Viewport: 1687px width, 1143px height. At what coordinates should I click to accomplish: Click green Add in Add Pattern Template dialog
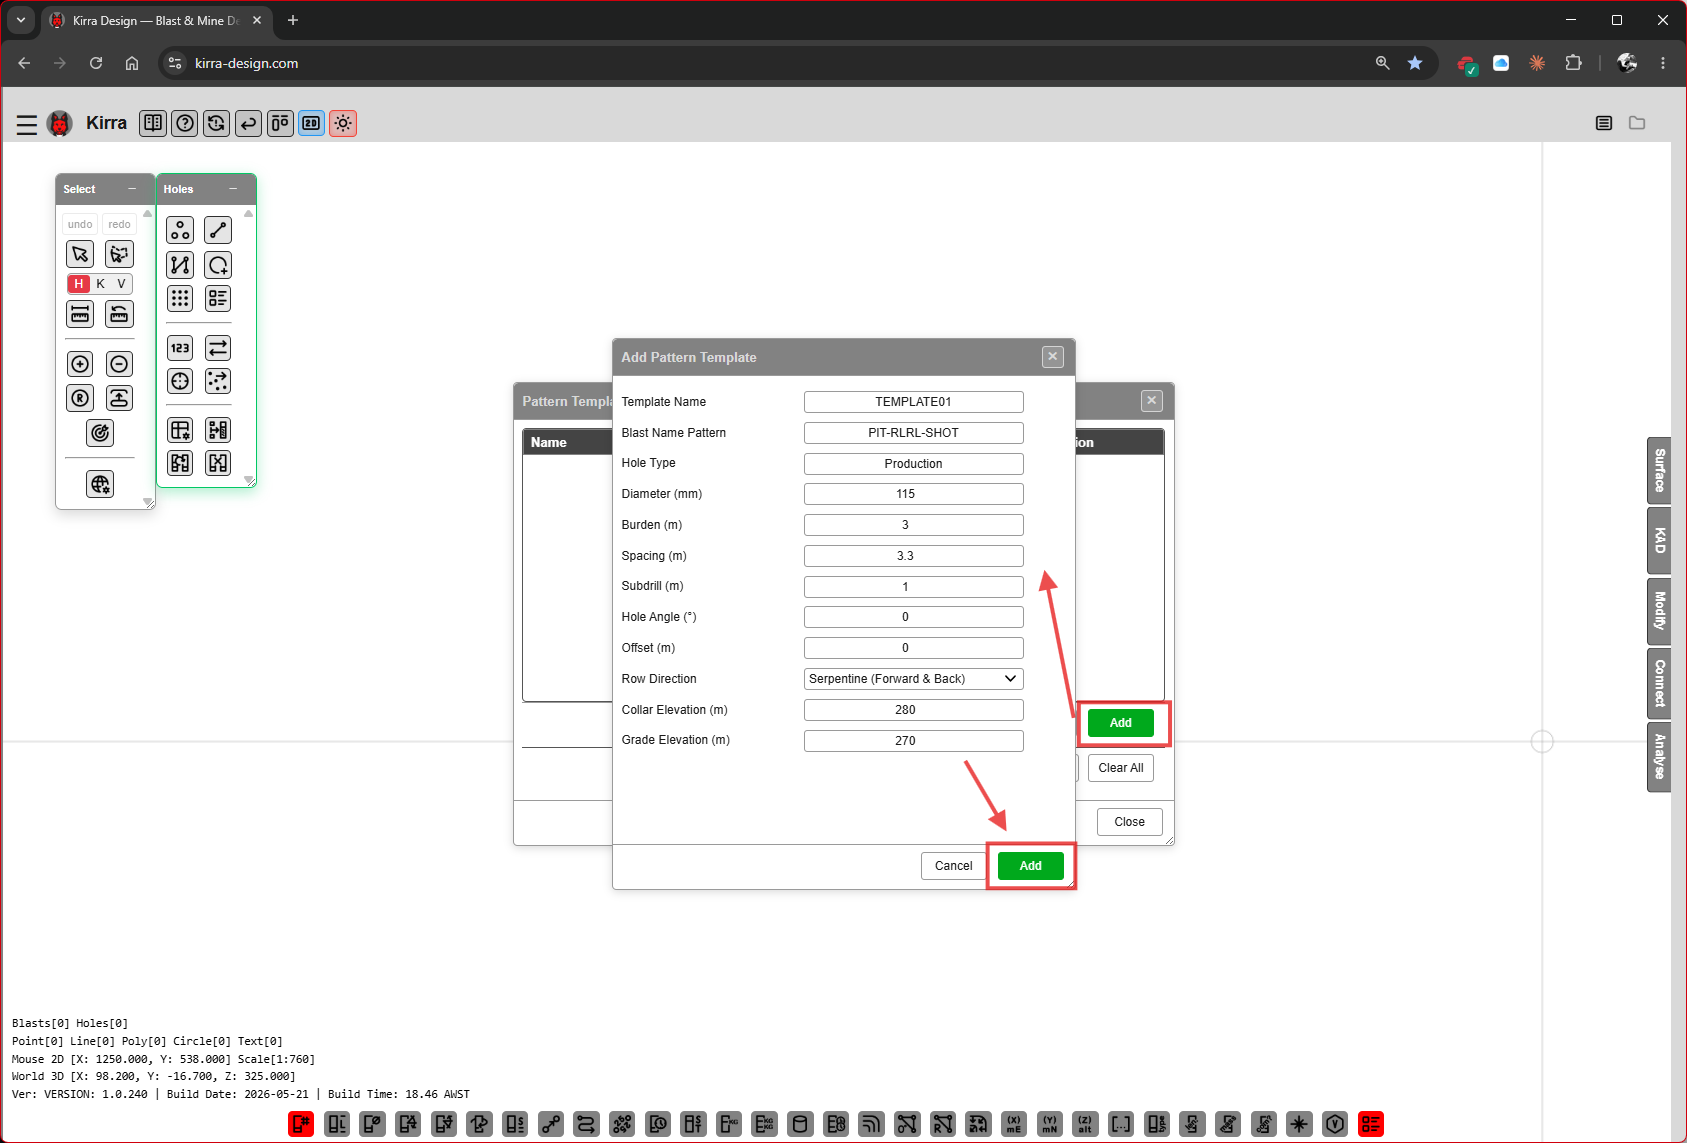click(x=1031, y=866)
